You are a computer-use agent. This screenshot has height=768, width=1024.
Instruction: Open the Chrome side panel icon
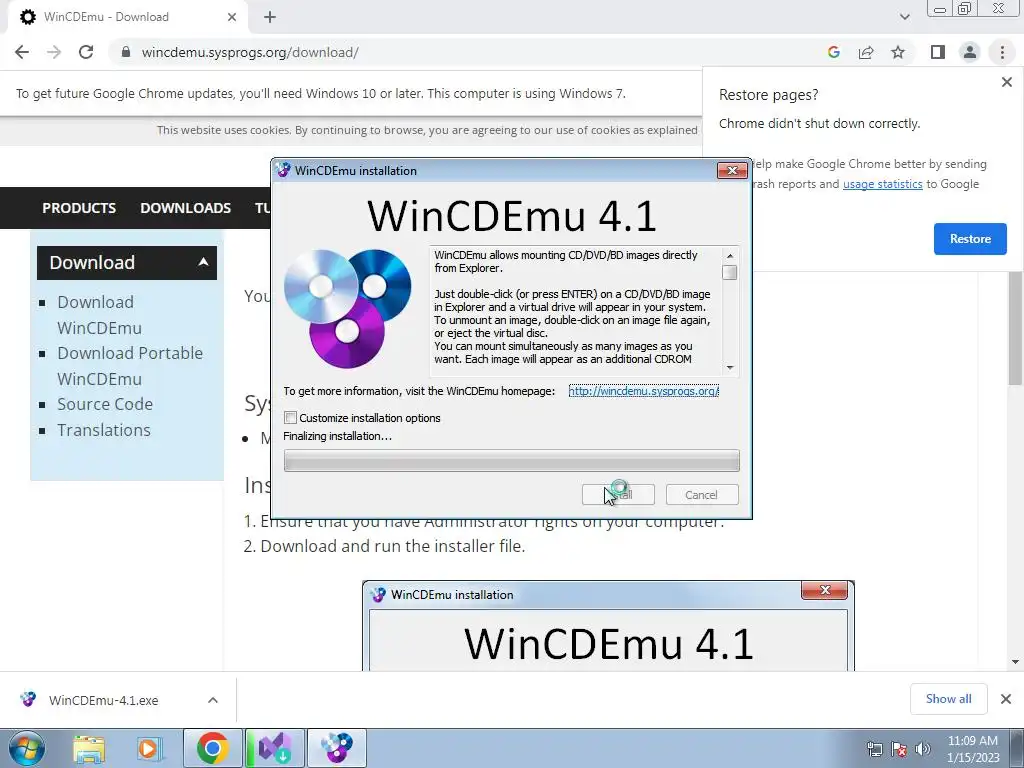[x=938, y=52]
